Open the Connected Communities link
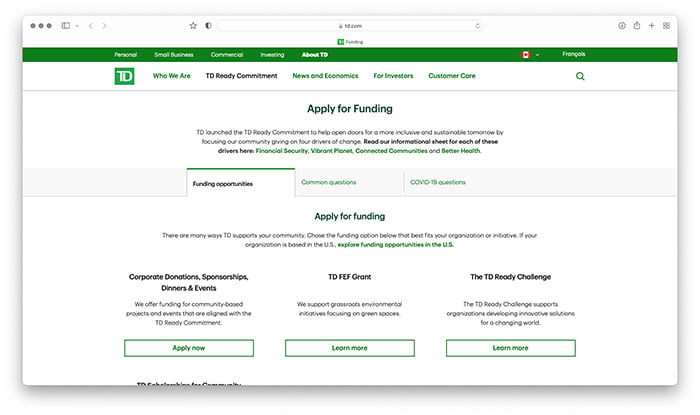Screen dimensions: 700x415 391,151
